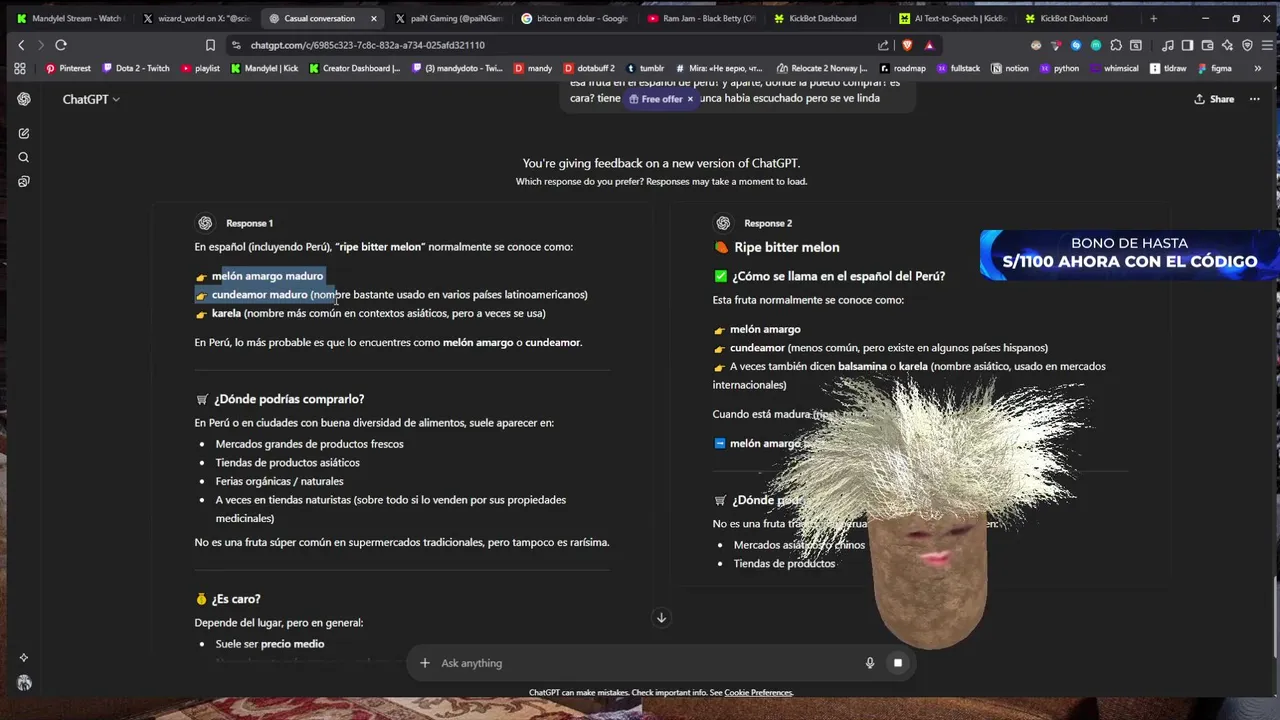Image resolution: width=1280 pixels, height=720 pixels.
Task: Open the search chats magnifier icon
Action: [x=24, y=157]
